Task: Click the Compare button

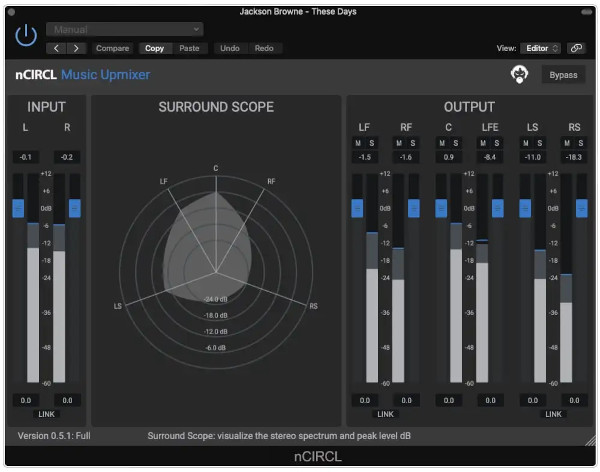Action: click(112, 48)
